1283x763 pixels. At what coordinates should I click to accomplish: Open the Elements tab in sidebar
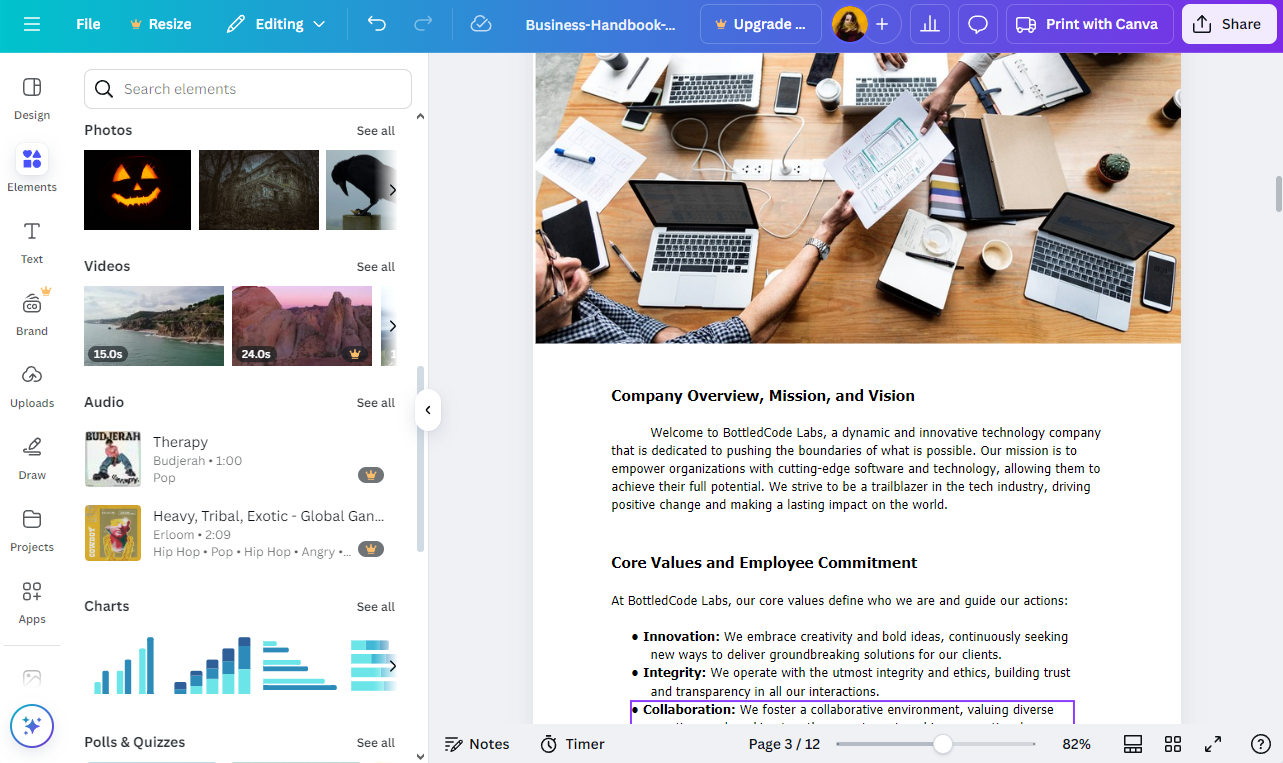(32, 170)
